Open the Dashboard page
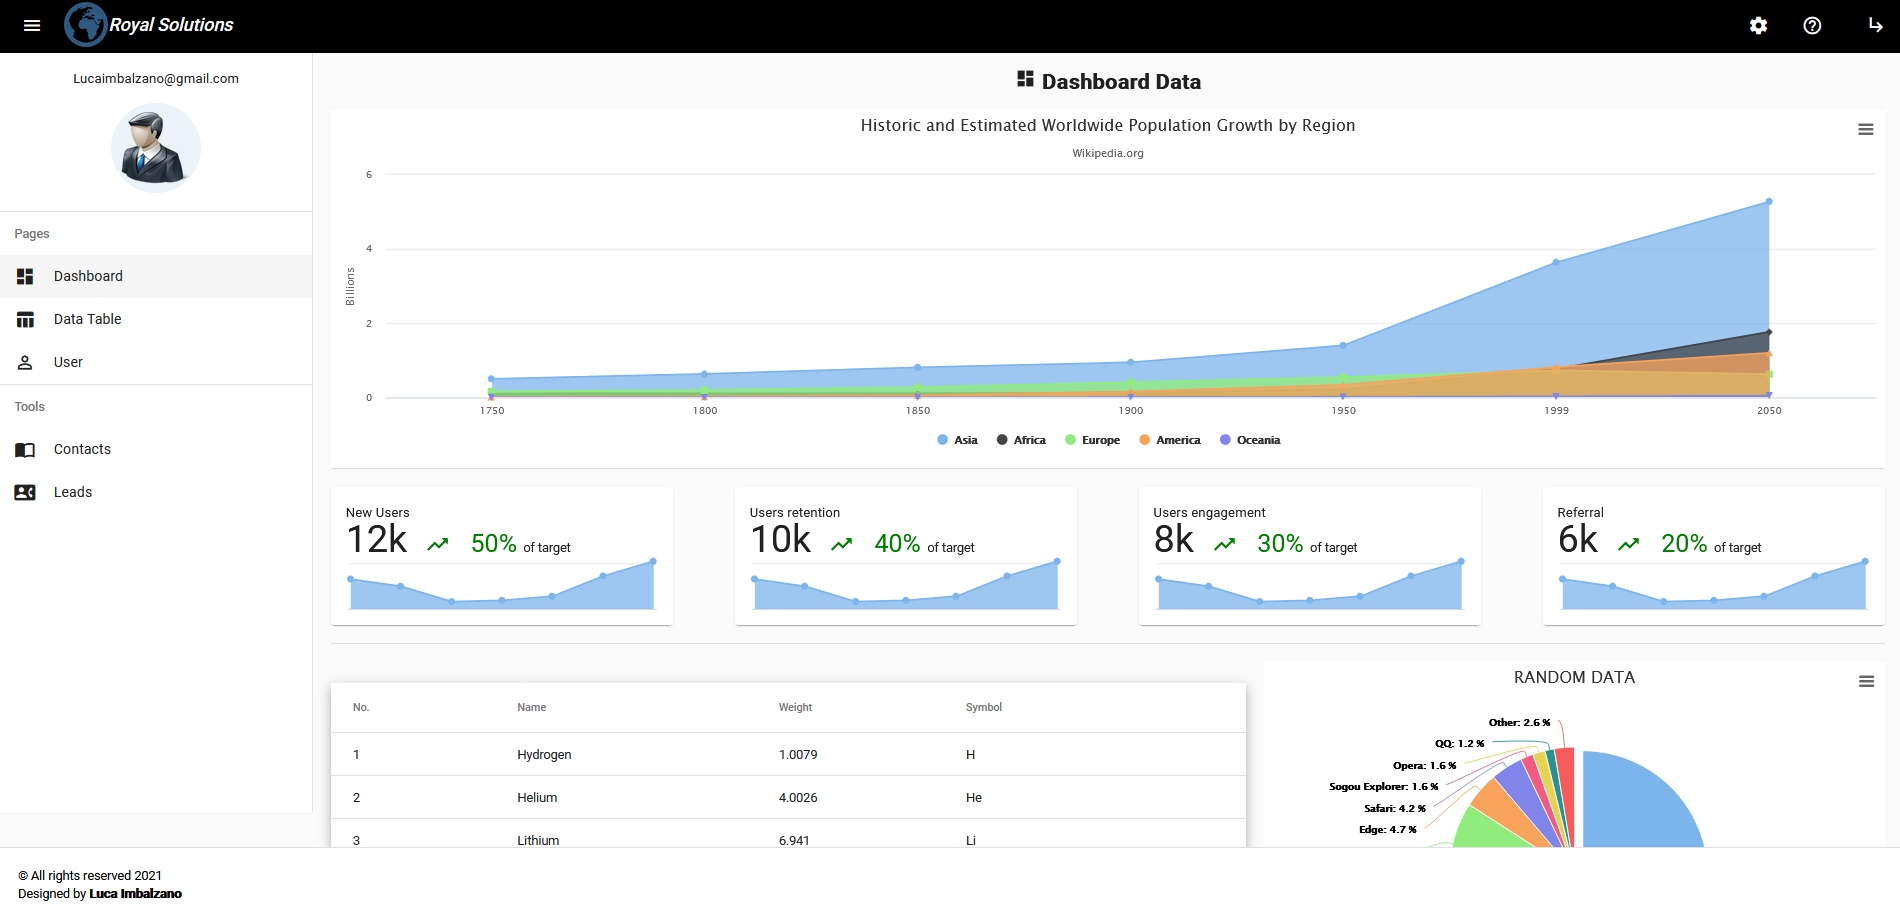Screen dimensions: 1900x916 pos(156,276)
